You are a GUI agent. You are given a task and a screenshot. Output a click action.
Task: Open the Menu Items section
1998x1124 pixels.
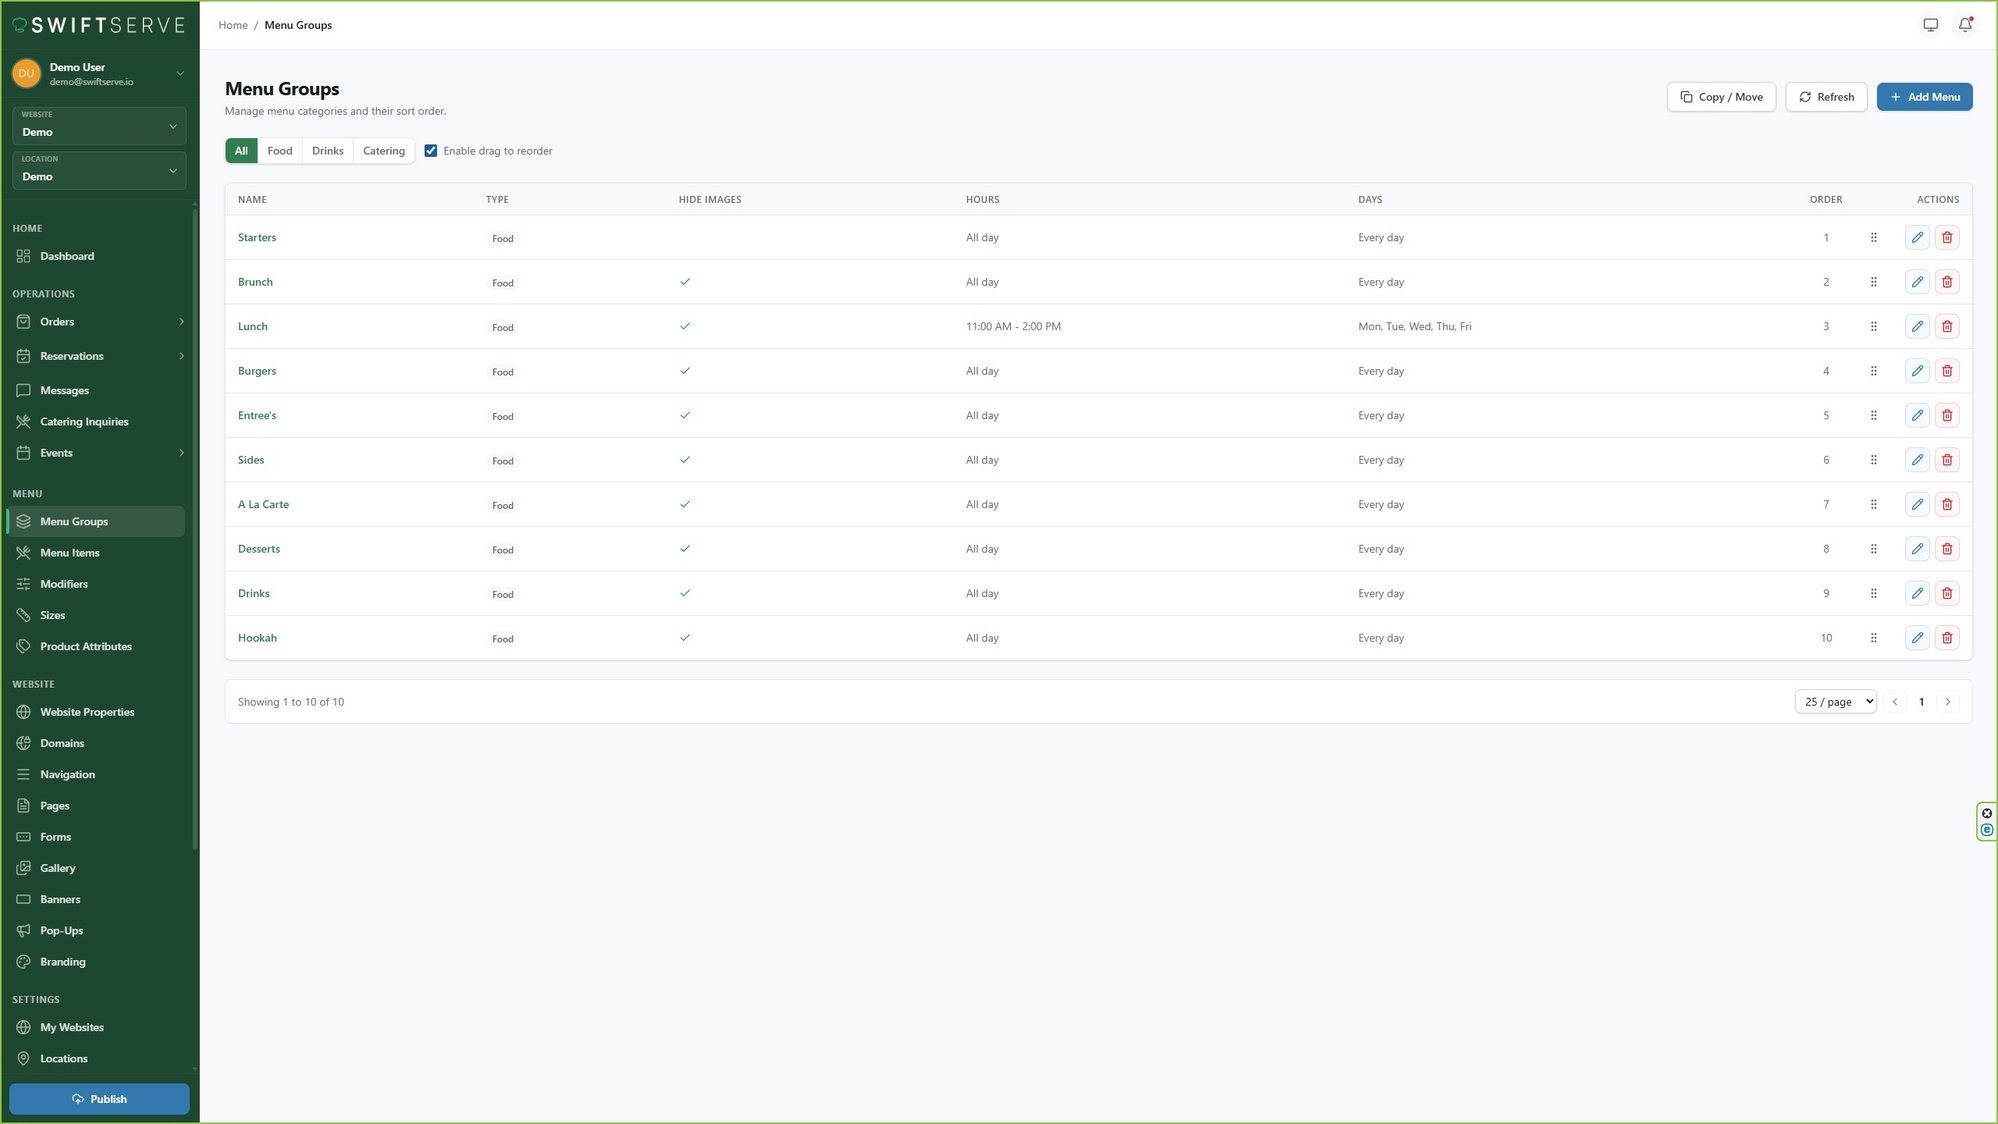70,552
